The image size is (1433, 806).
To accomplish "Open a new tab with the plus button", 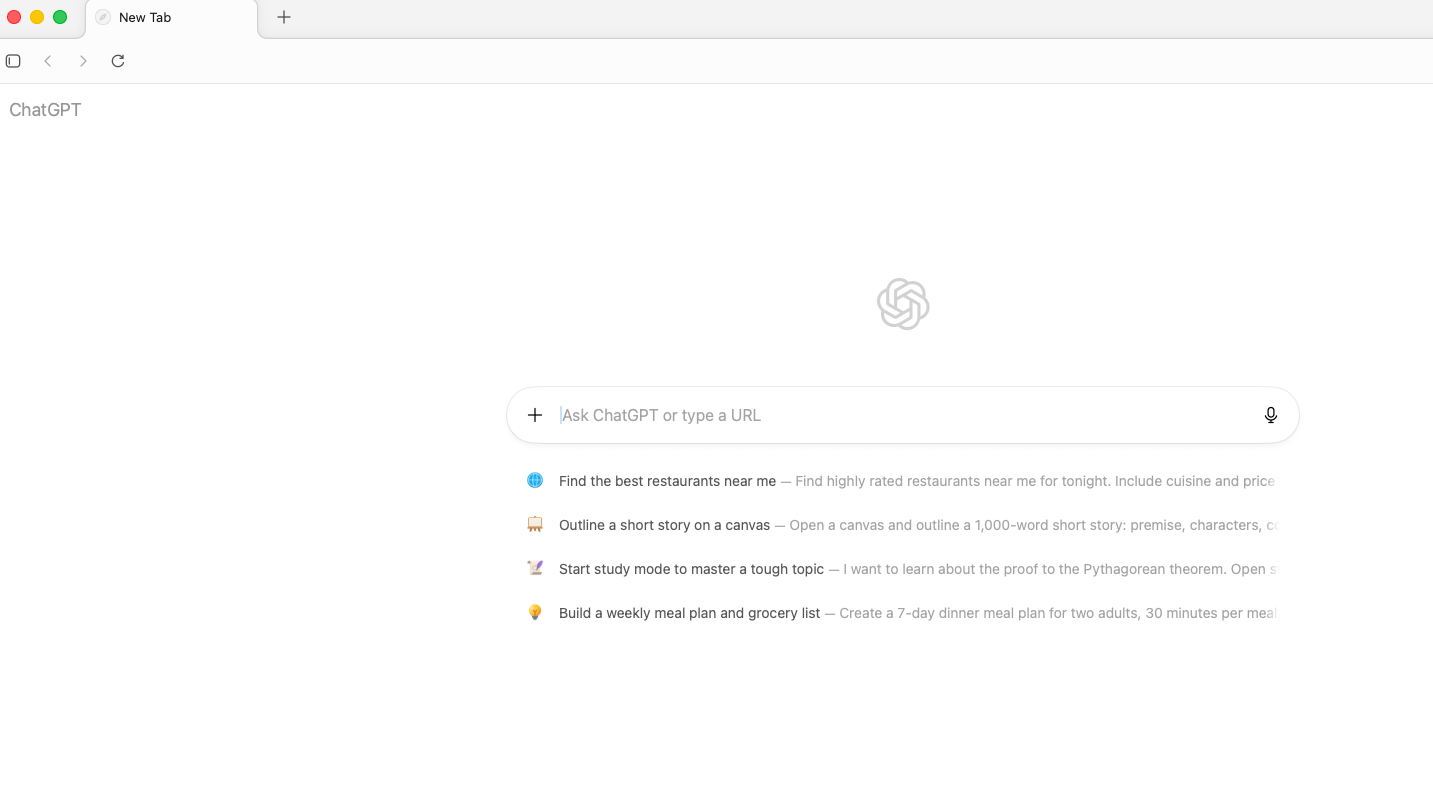I will (x=284, y=17).
